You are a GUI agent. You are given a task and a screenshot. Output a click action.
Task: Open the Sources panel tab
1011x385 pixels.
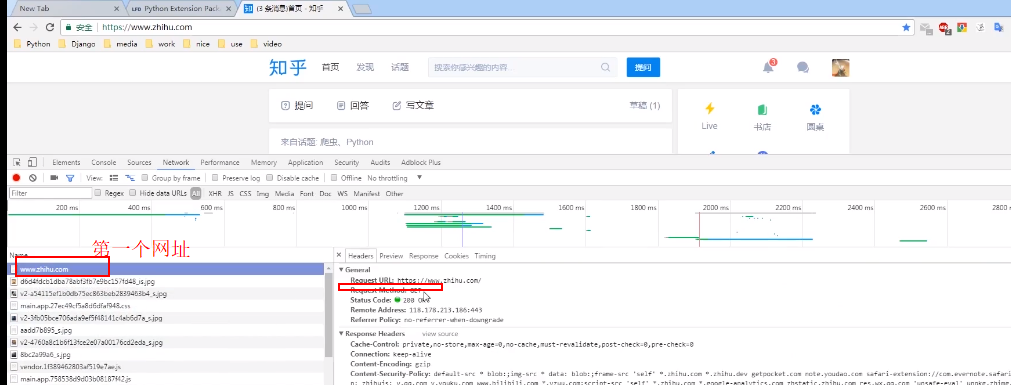point(139,163)
